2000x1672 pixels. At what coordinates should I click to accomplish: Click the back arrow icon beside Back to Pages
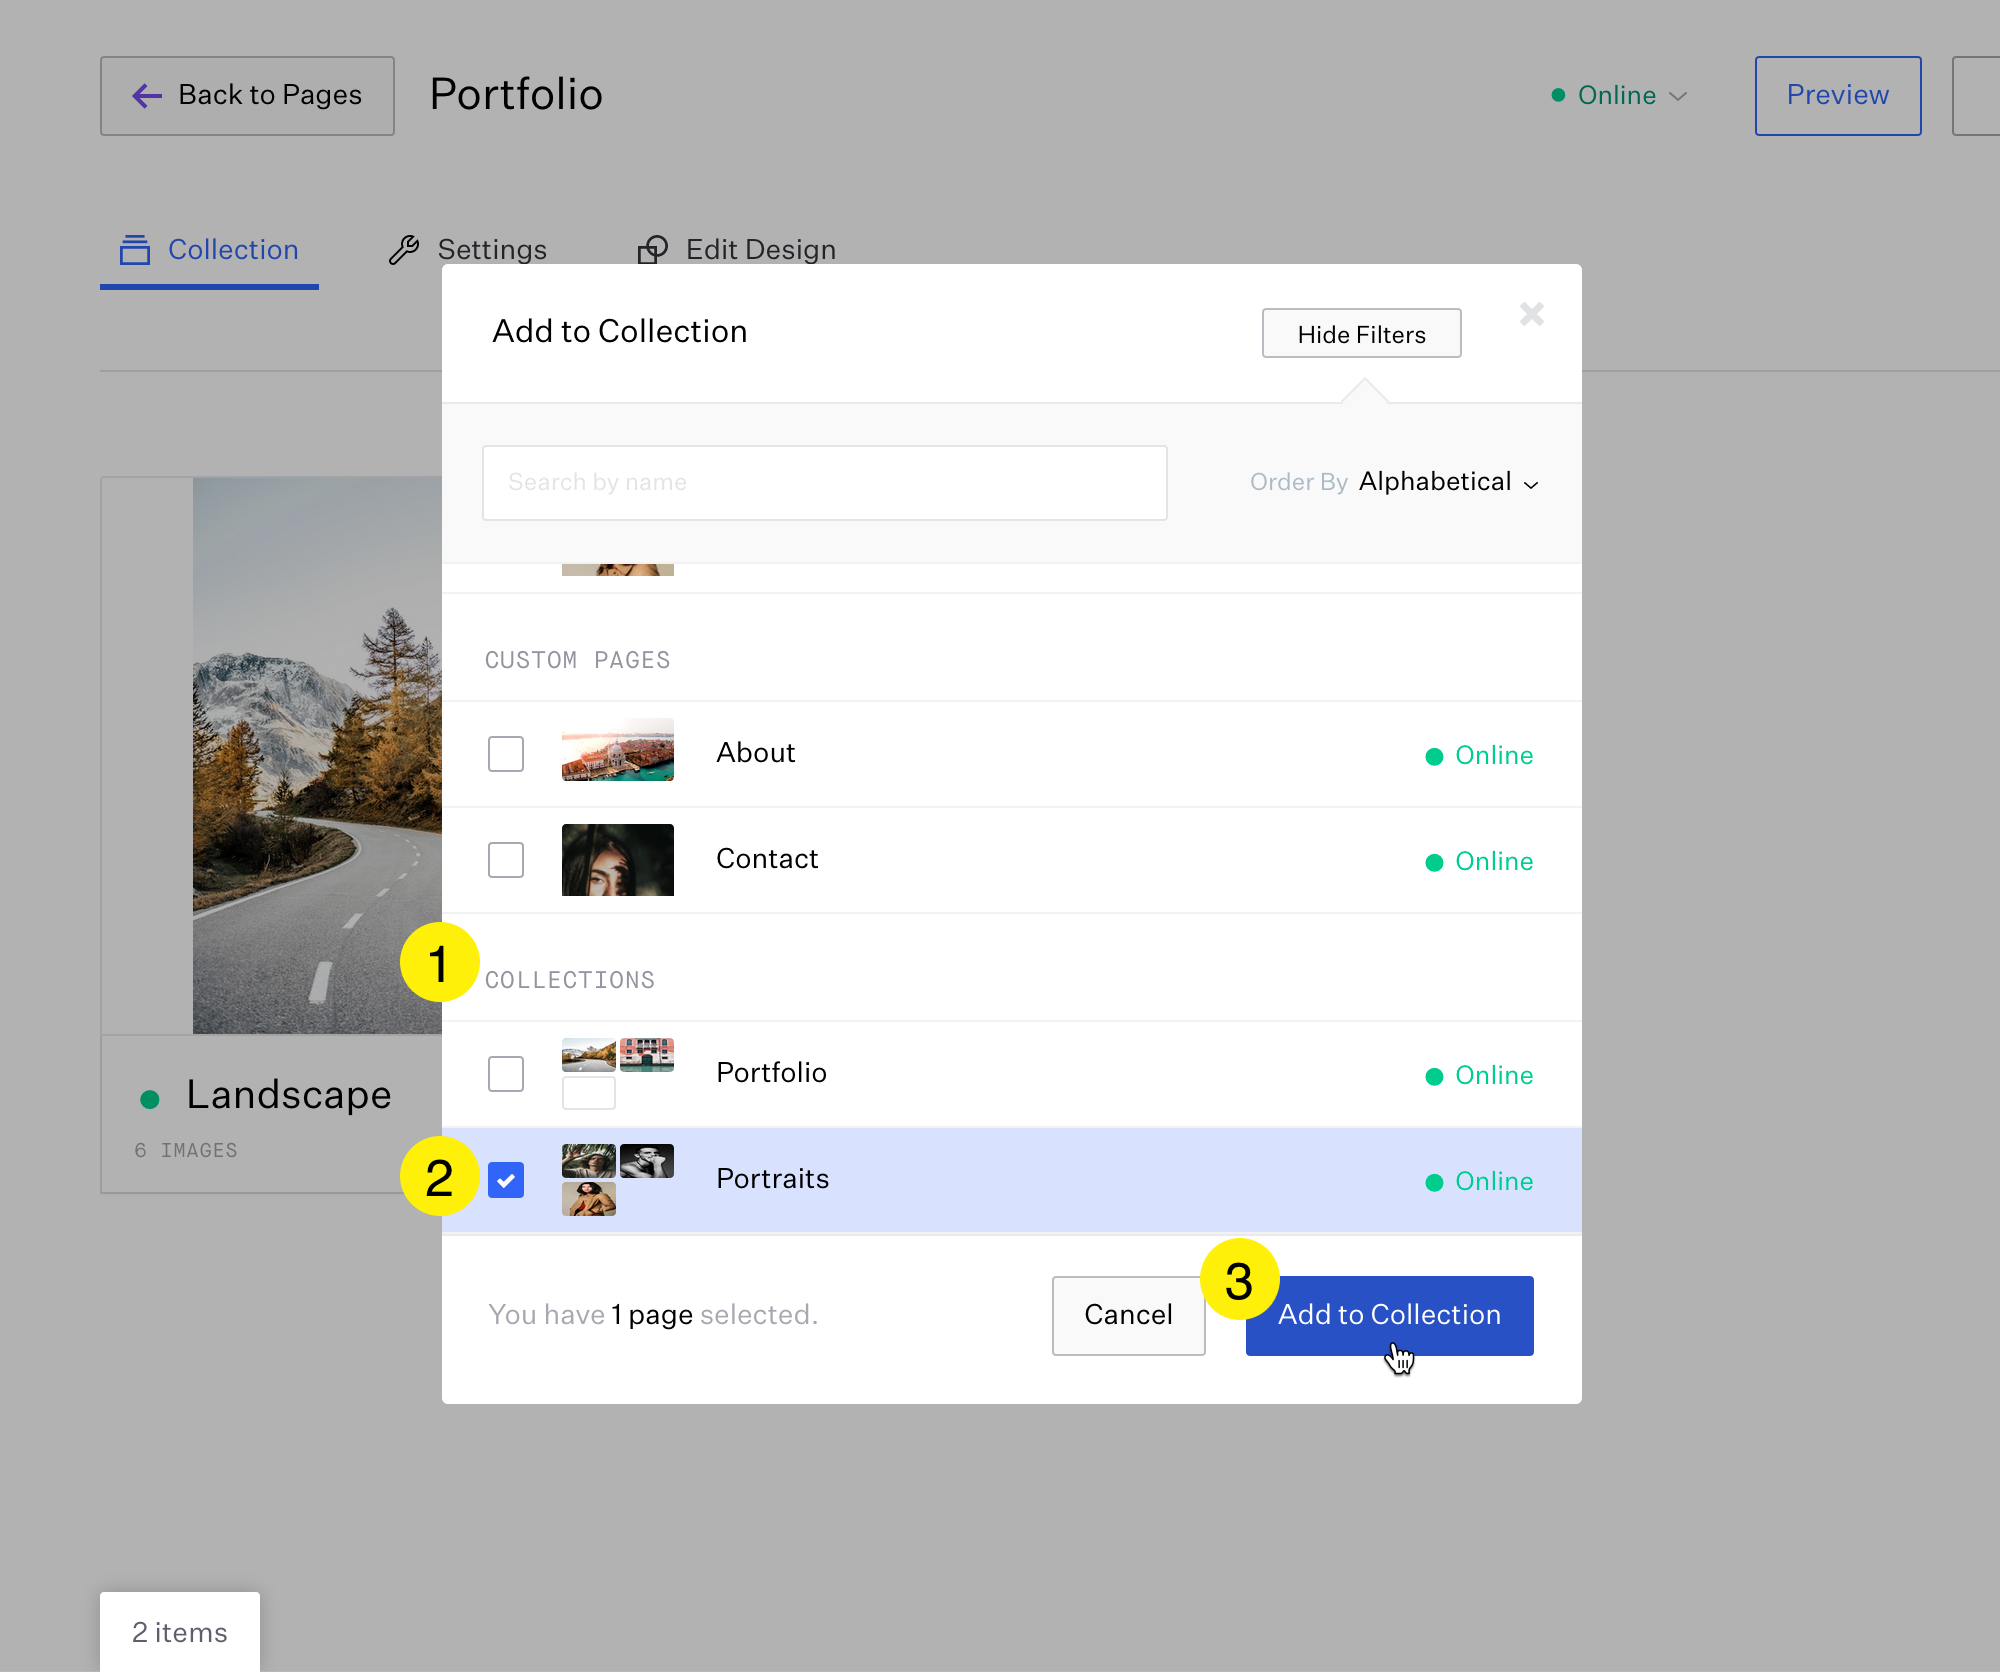147,95
